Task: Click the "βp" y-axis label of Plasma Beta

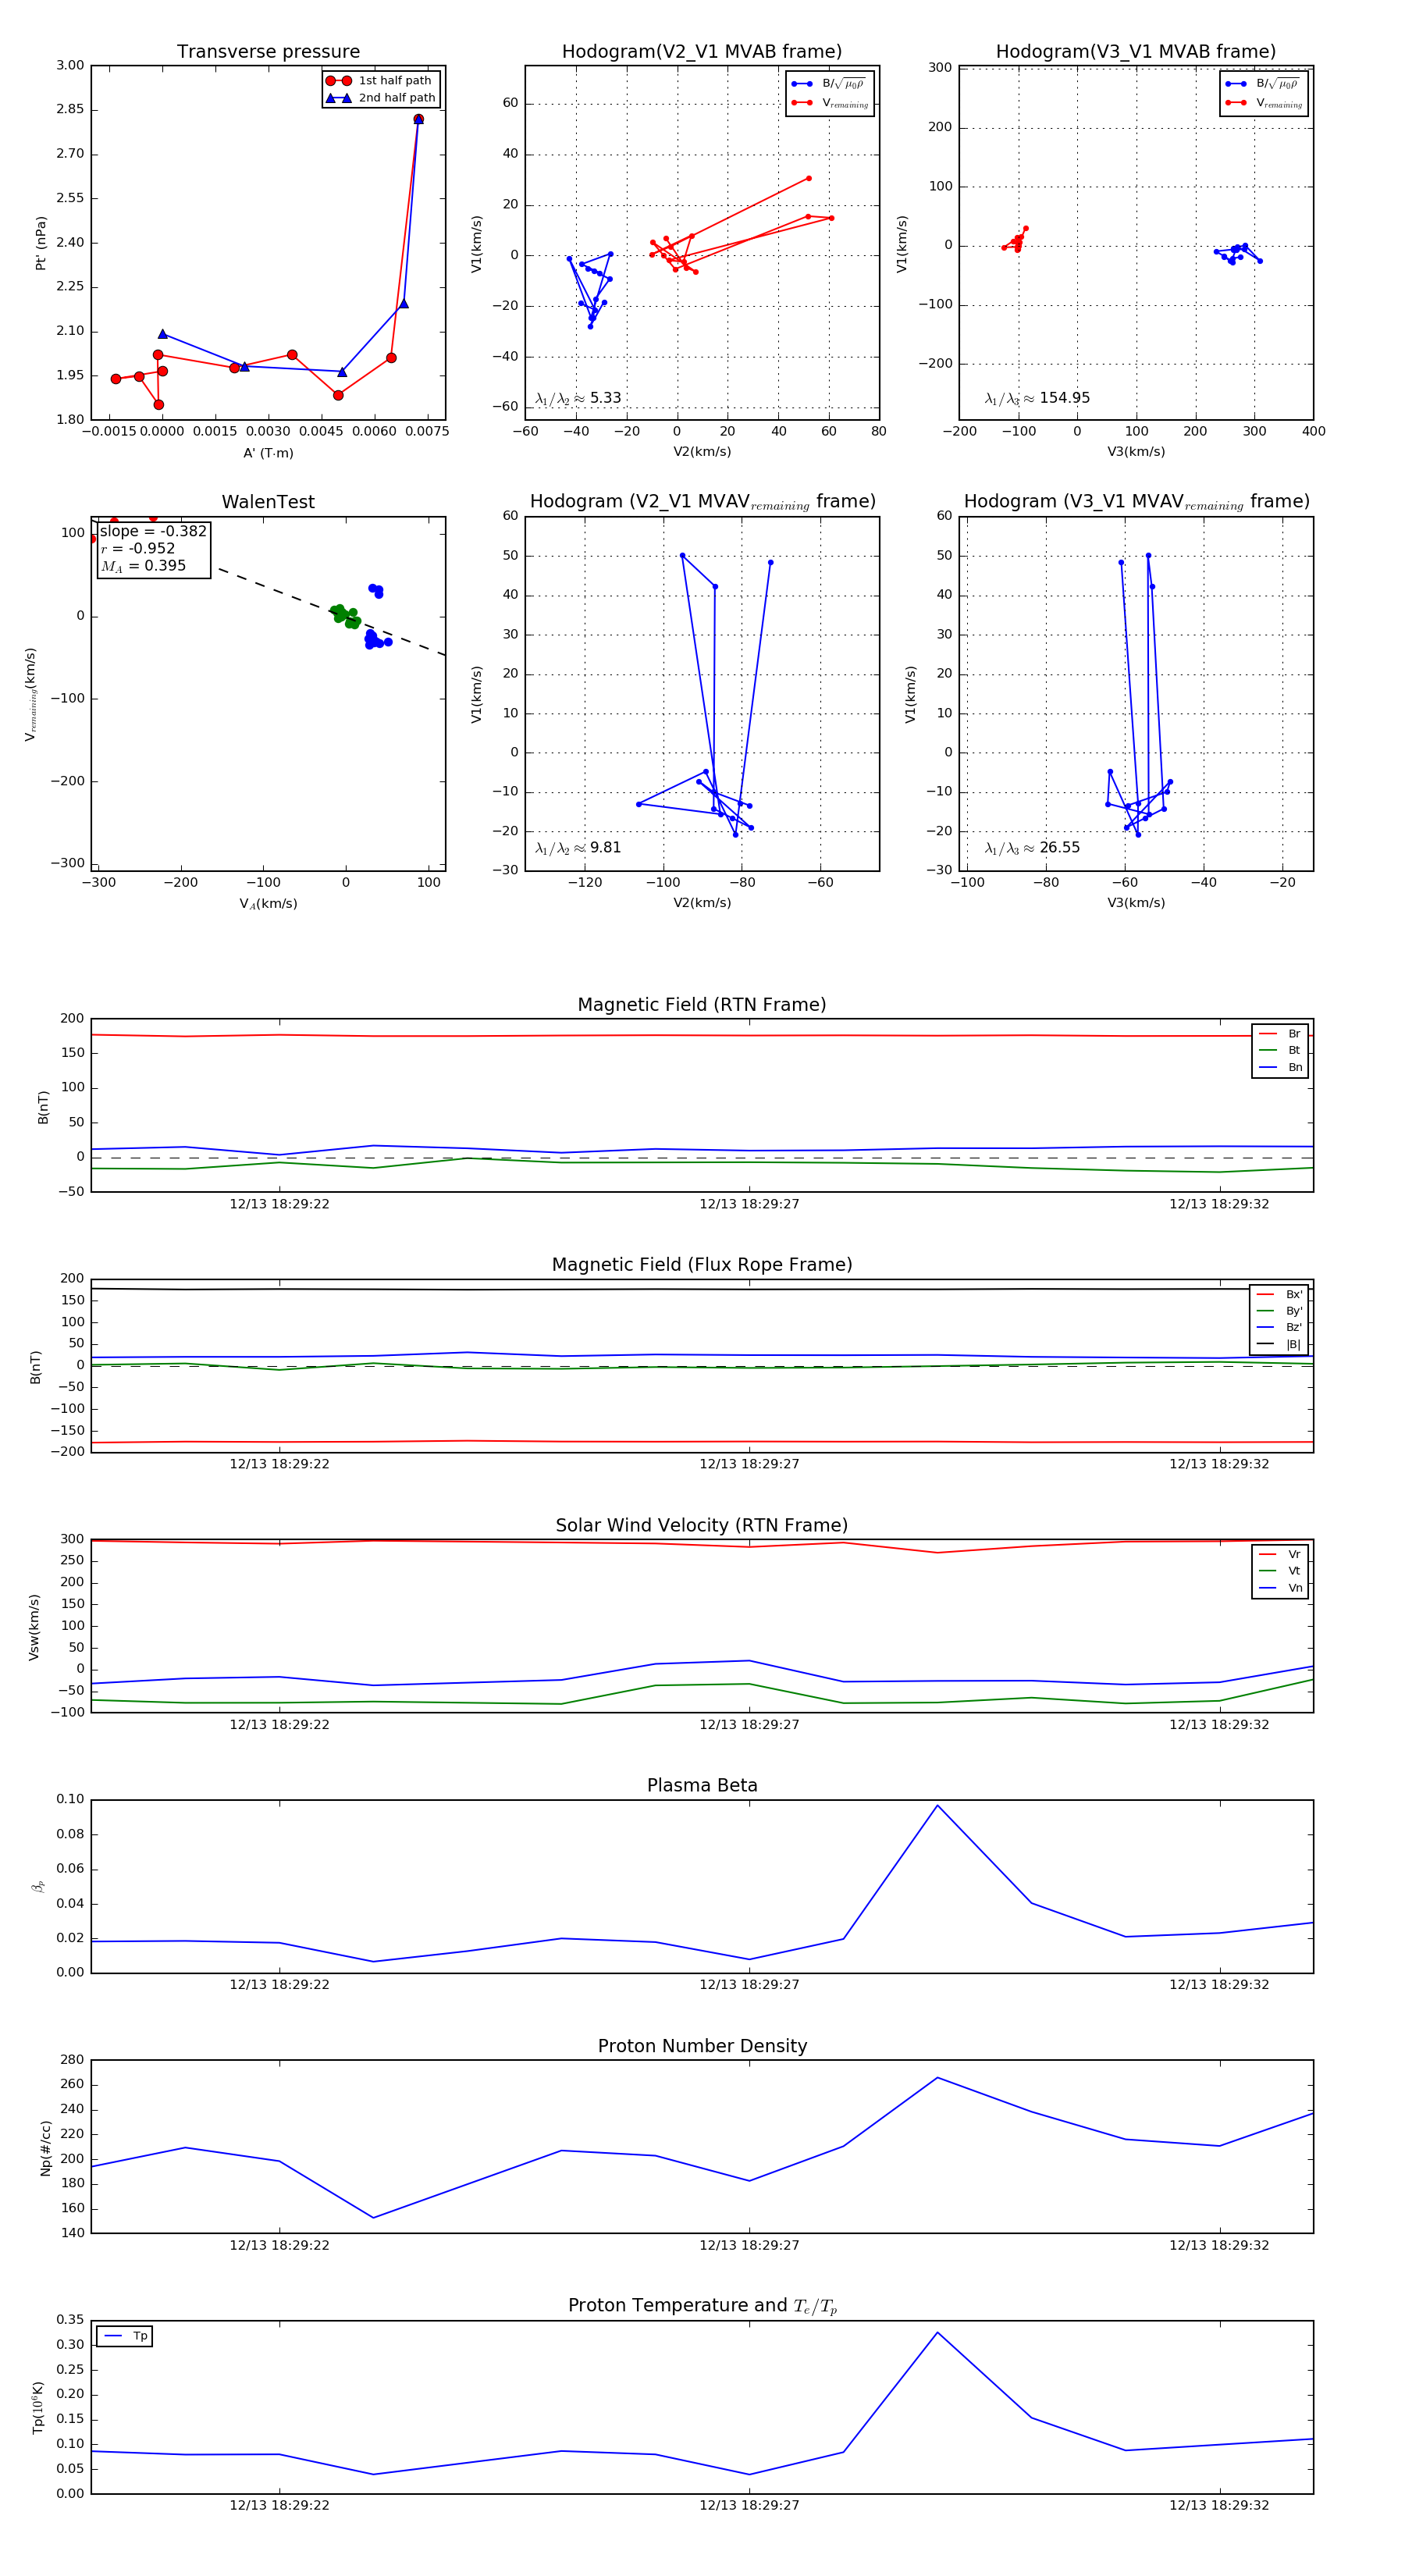Action: pos(38,1887)
